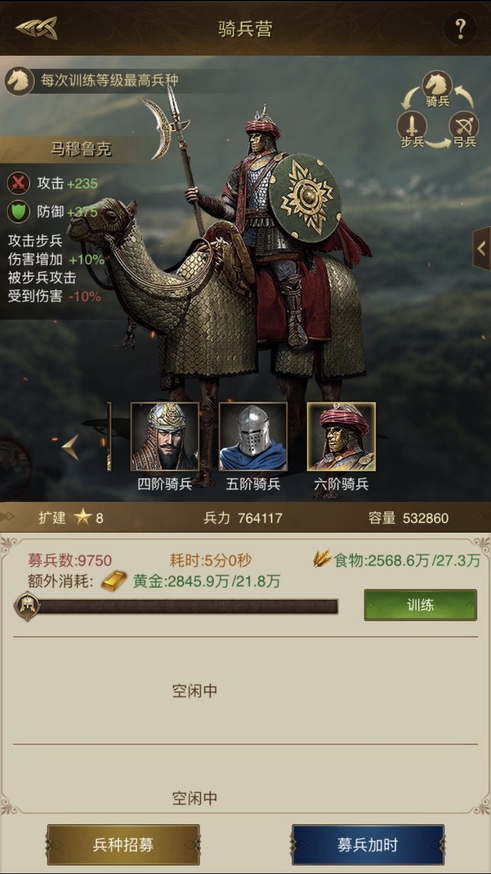
Task: Click the blue 募兵加时 button
Action: pyautogui.click(x=368, y=844)
